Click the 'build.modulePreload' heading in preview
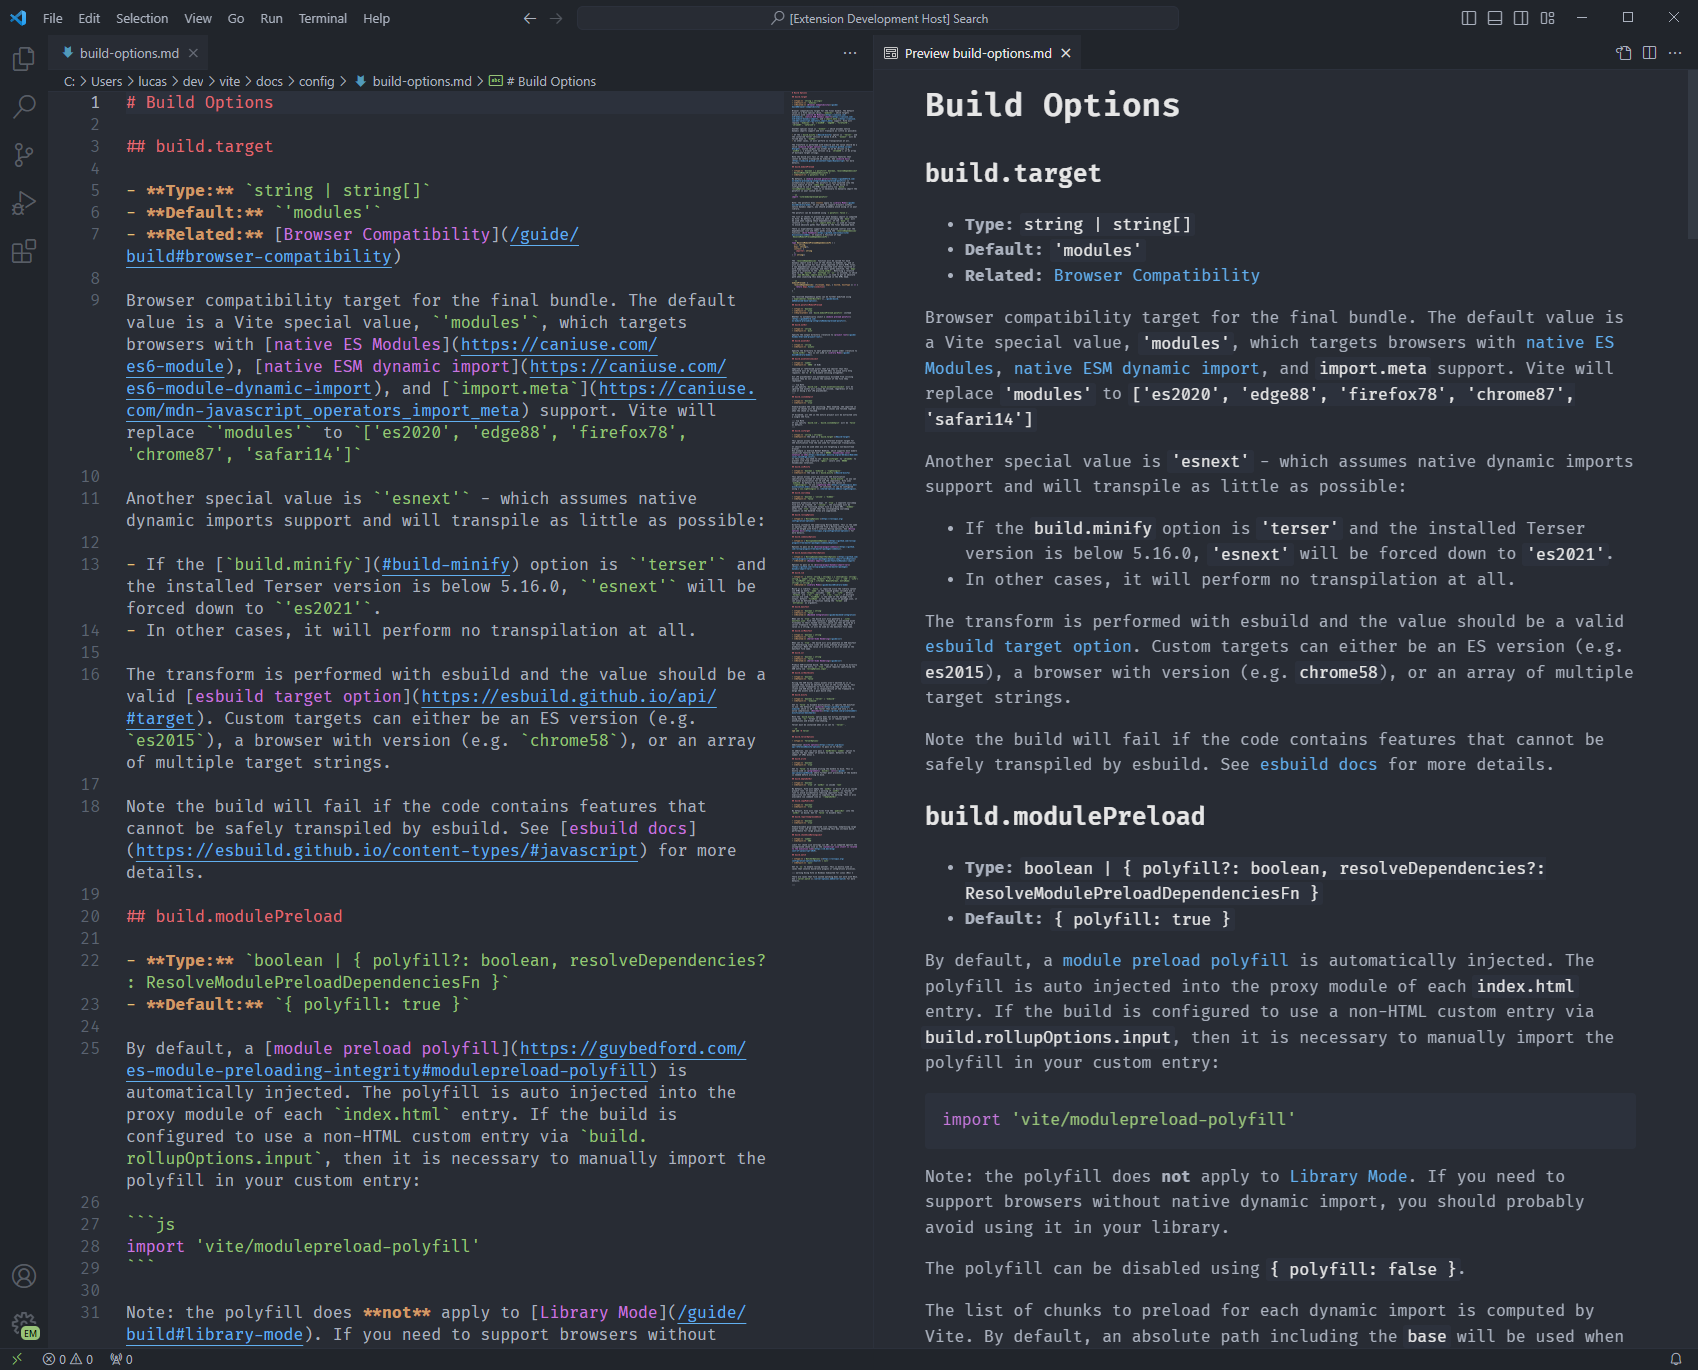1698x1370 pixels. [x=1064, y=816]
